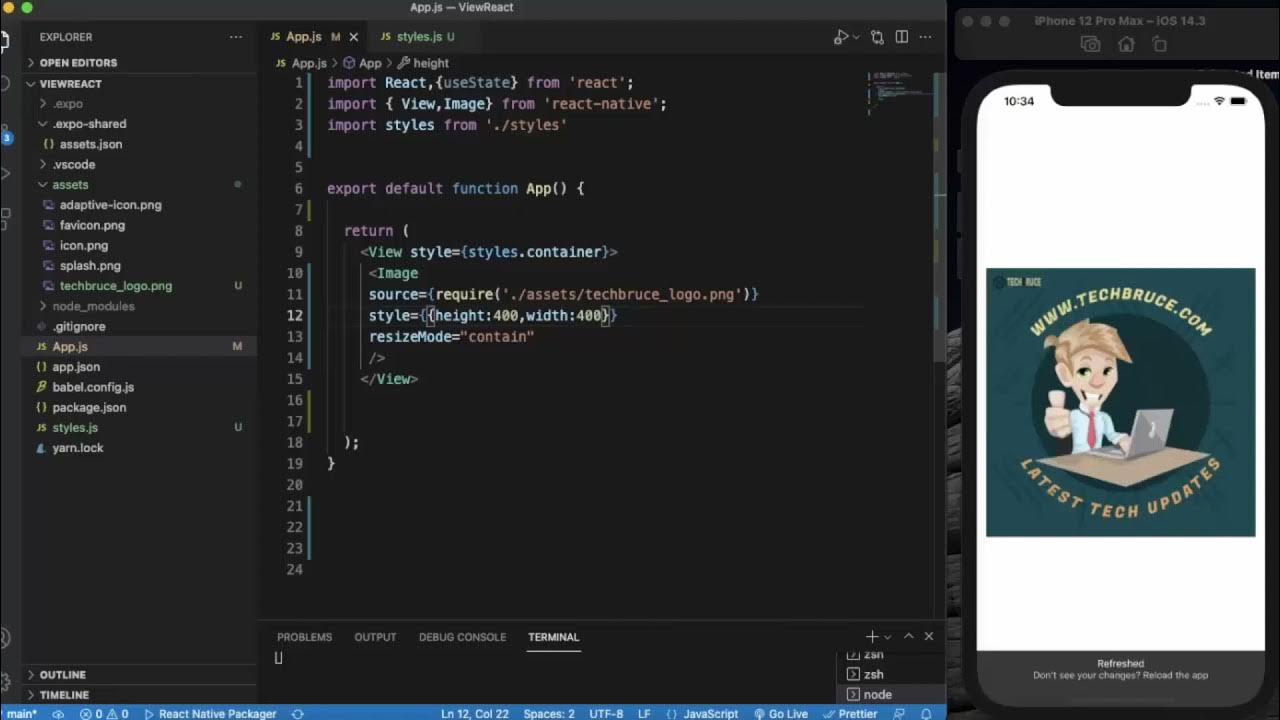
Task: Open the editor More Actions ellipsis
Action: point(926,37)
